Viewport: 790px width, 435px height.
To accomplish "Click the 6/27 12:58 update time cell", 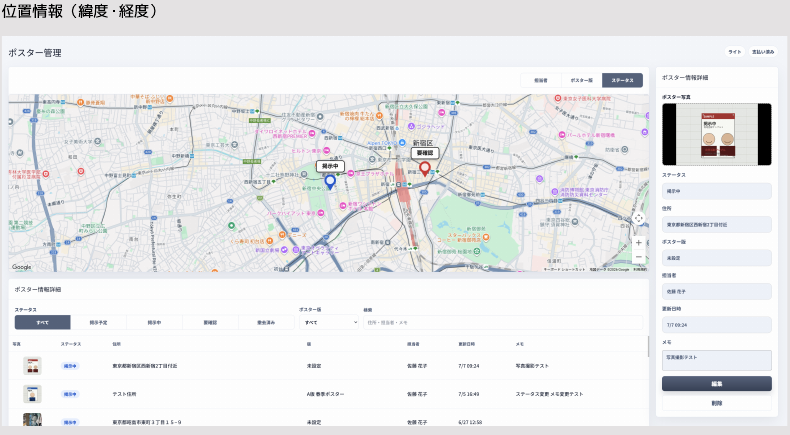I will tap(469, 422).
